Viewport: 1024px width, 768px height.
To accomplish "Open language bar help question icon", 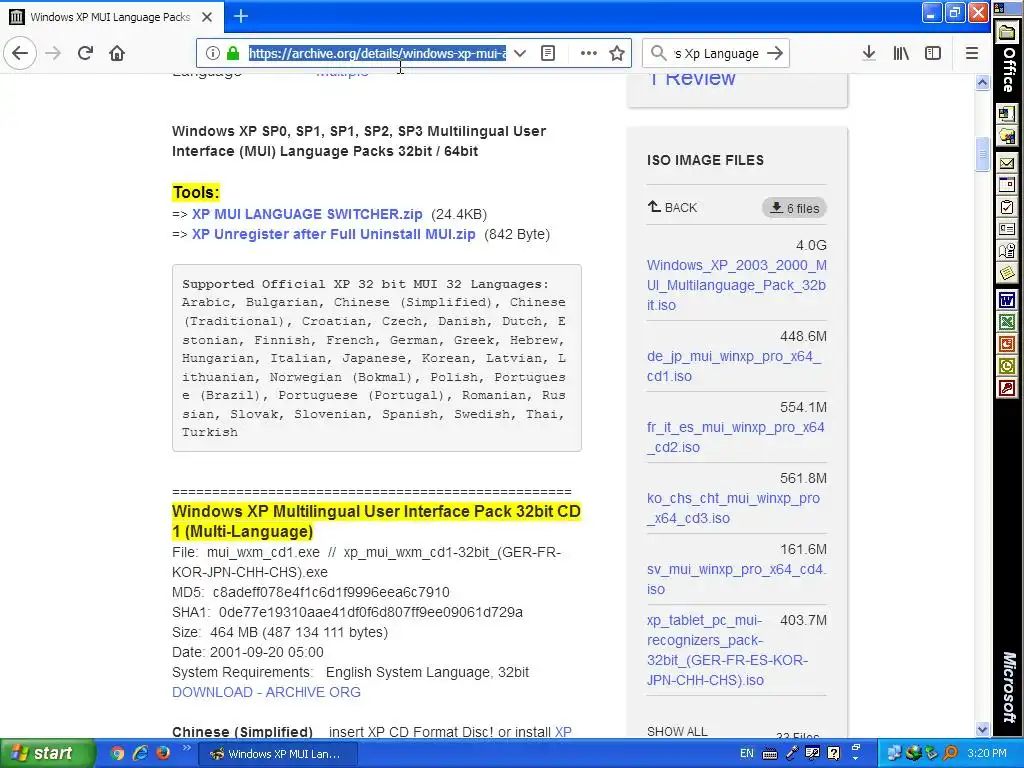I will point(833,753).
